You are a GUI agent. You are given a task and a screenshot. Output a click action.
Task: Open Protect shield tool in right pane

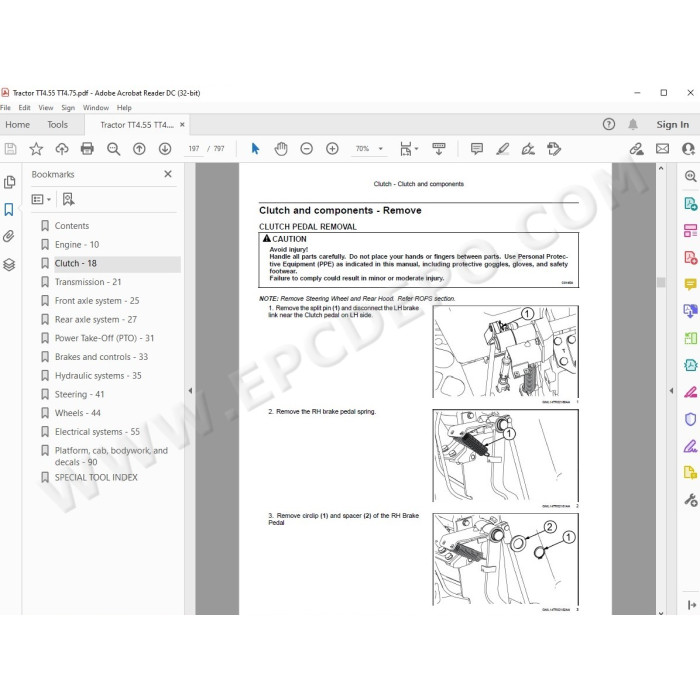(690, 419)
